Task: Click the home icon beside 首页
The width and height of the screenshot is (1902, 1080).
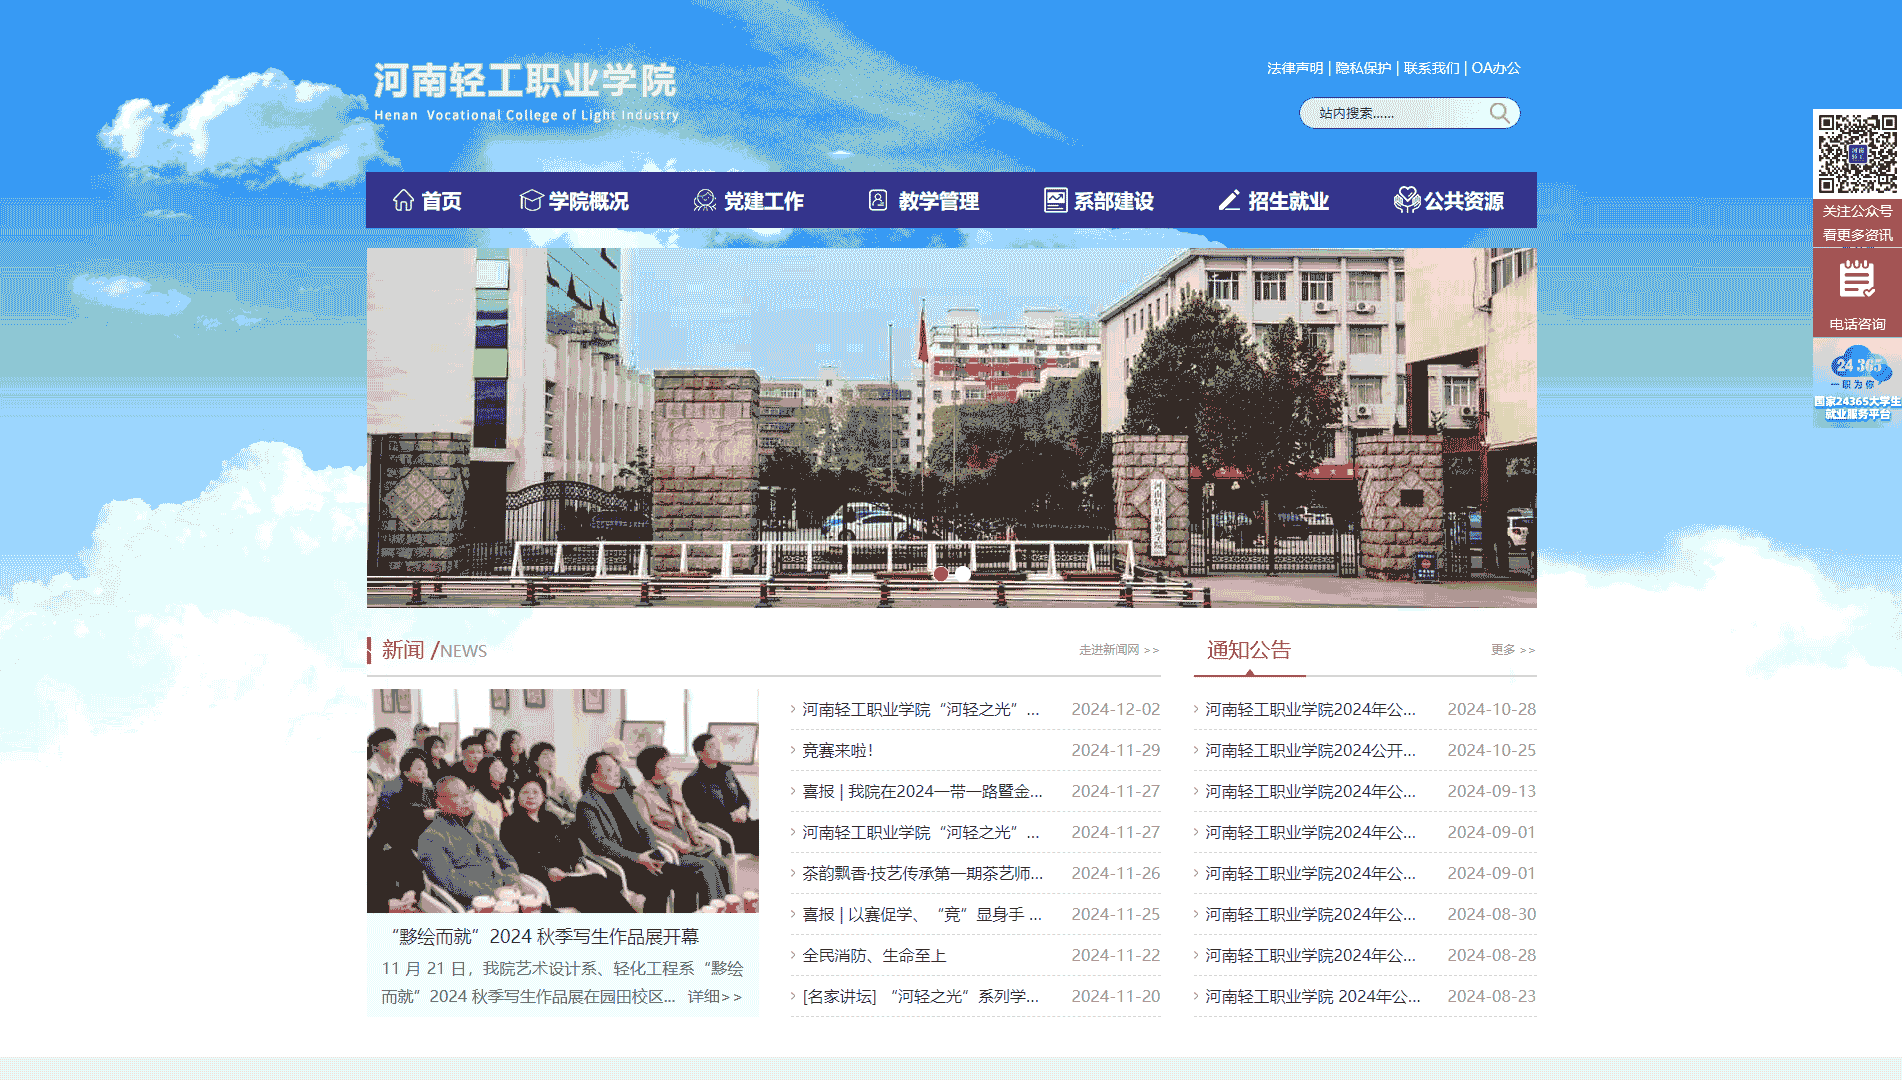Action: point(403,200)
